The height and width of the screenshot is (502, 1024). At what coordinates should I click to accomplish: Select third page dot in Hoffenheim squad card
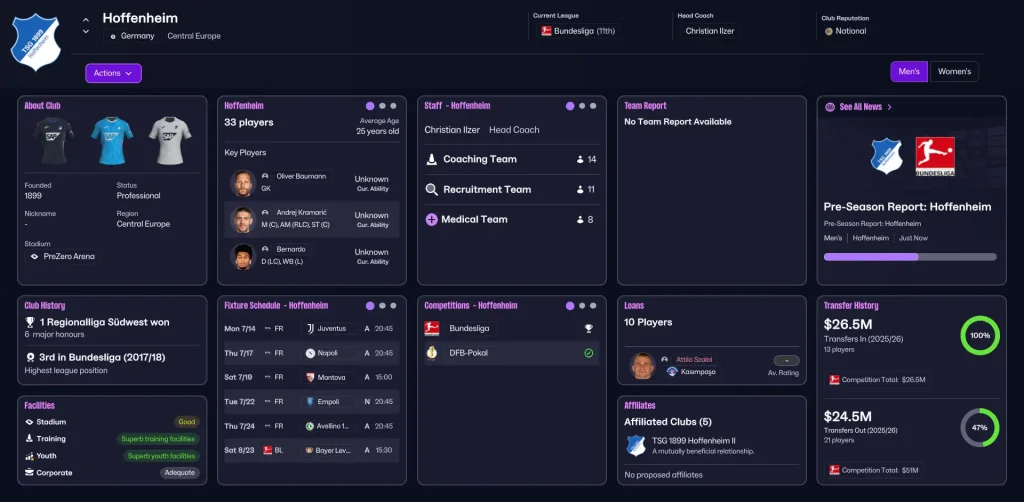(x=393, y=106)
